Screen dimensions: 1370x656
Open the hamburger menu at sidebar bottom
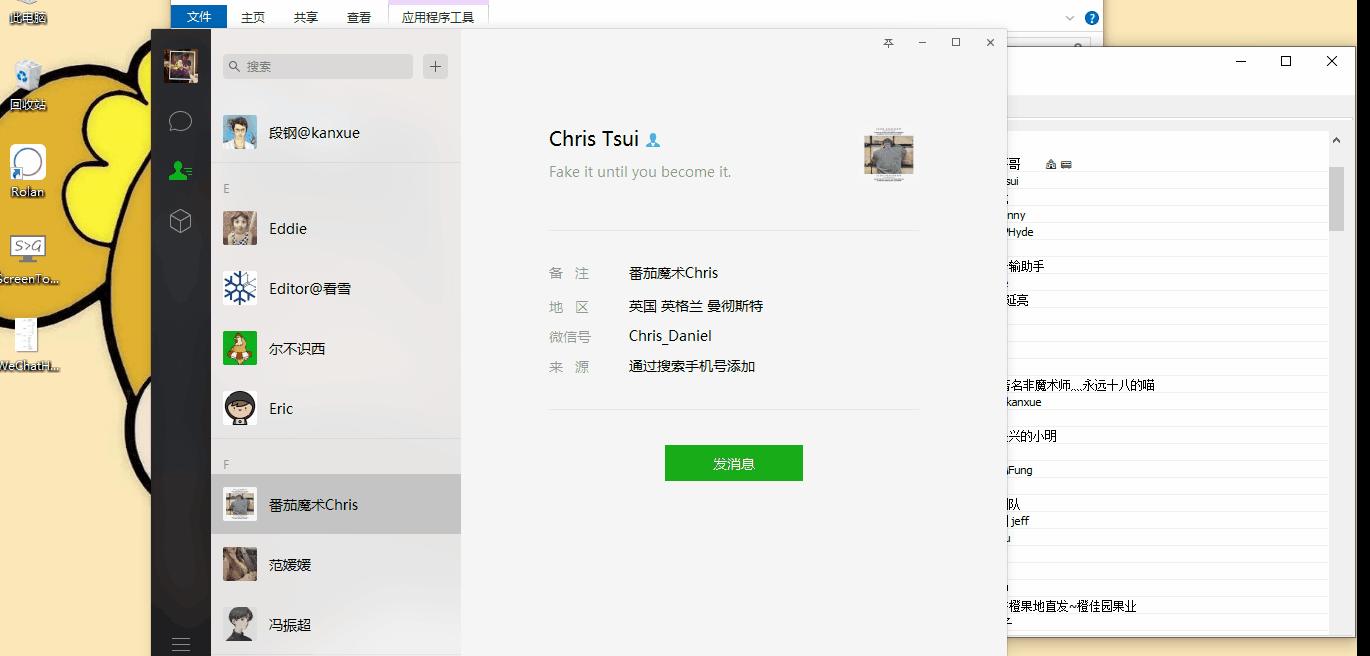point(181,645)
